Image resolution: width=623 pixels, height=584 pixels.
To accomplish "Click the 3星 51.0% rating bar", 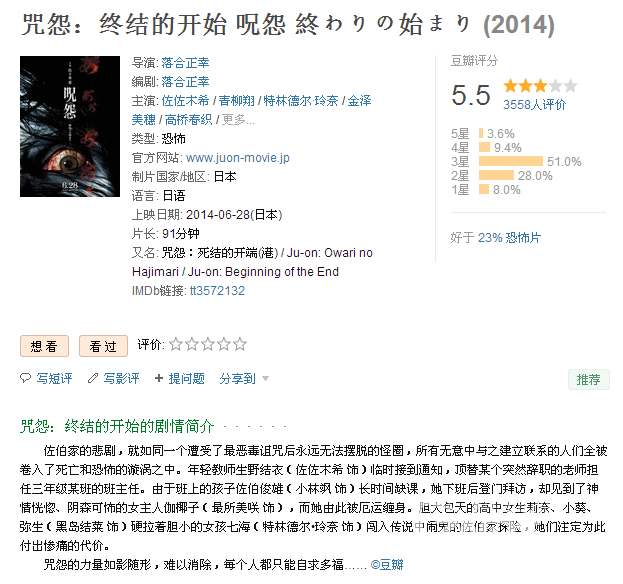I will pos(511,161).
